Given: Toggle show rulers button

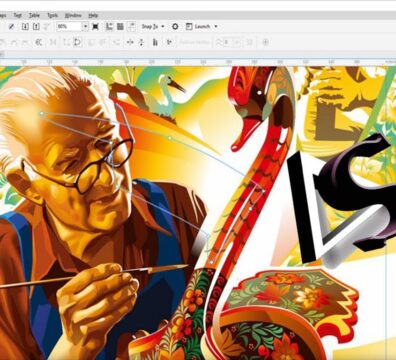Looking at the screenshot, I should pos(109,27).
